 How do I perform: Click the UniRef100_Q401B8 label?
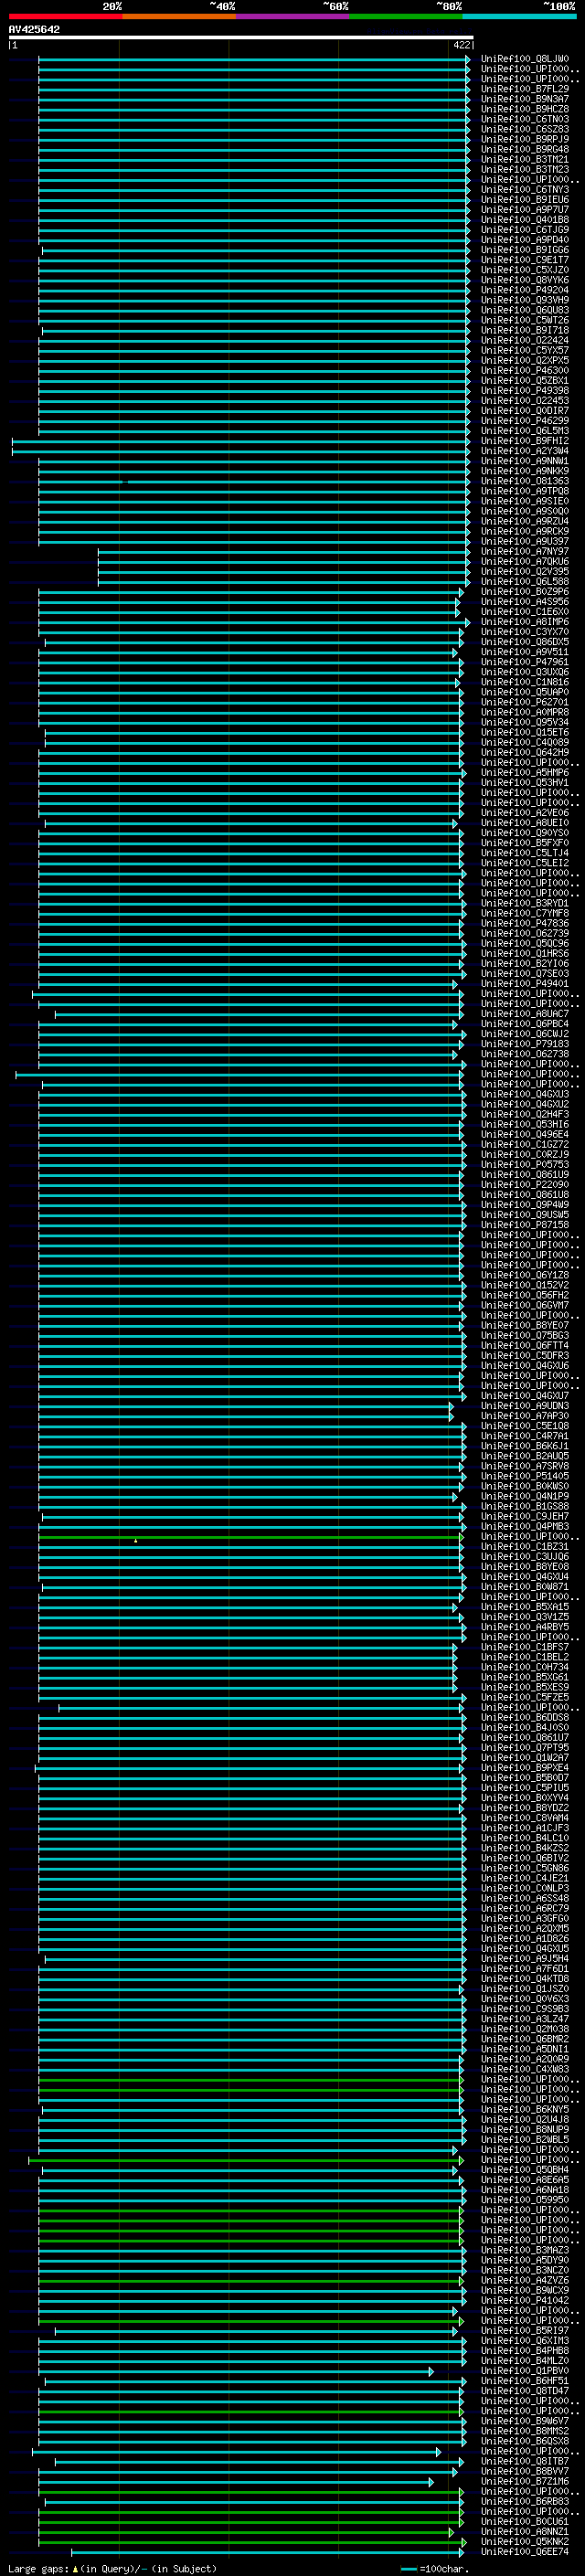tap(525, 220)
